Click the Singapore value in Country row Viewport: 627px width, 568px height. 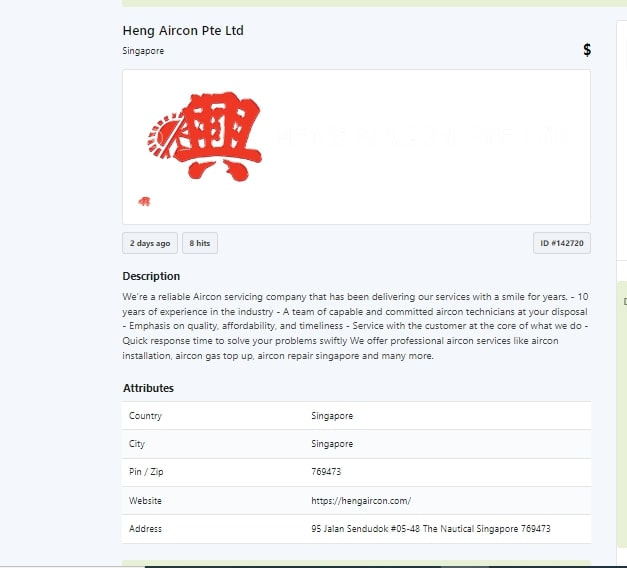[332, 416]
